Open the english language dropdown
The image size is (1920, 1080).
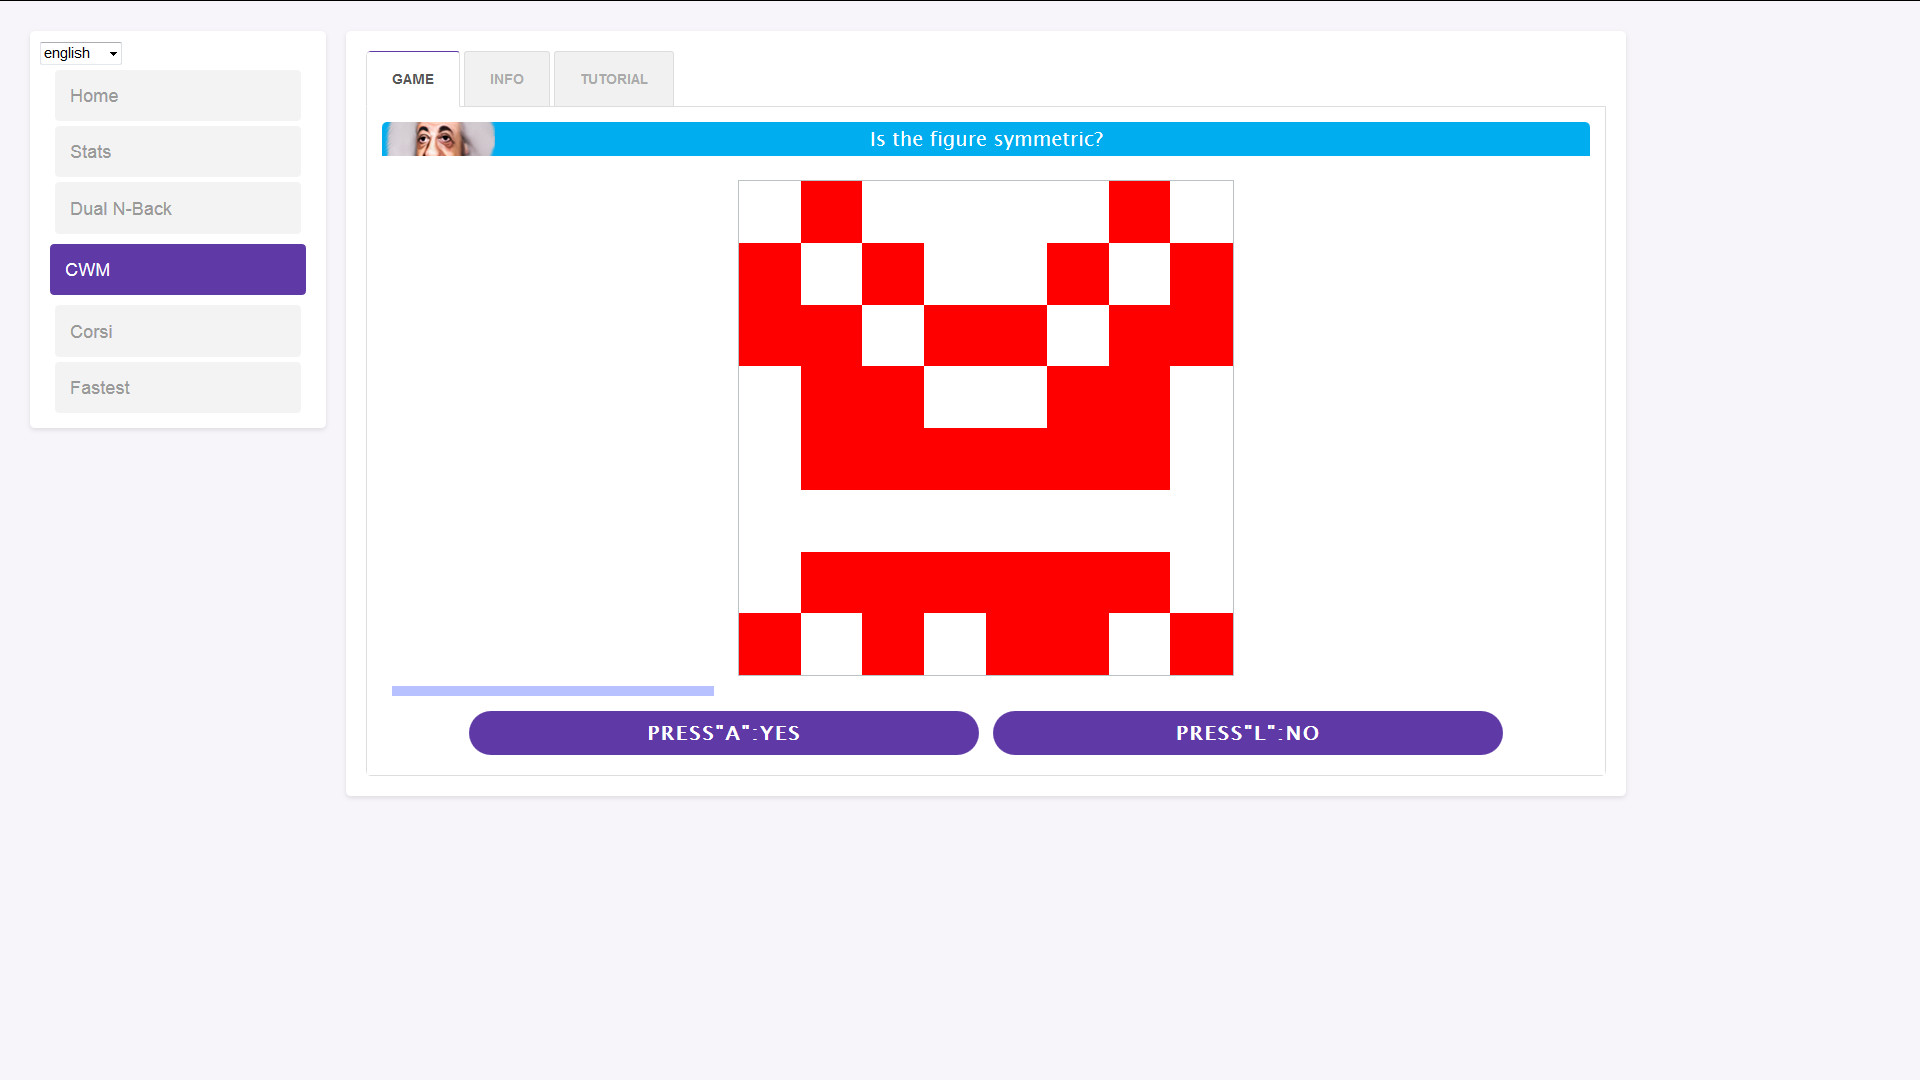point(80,53)
